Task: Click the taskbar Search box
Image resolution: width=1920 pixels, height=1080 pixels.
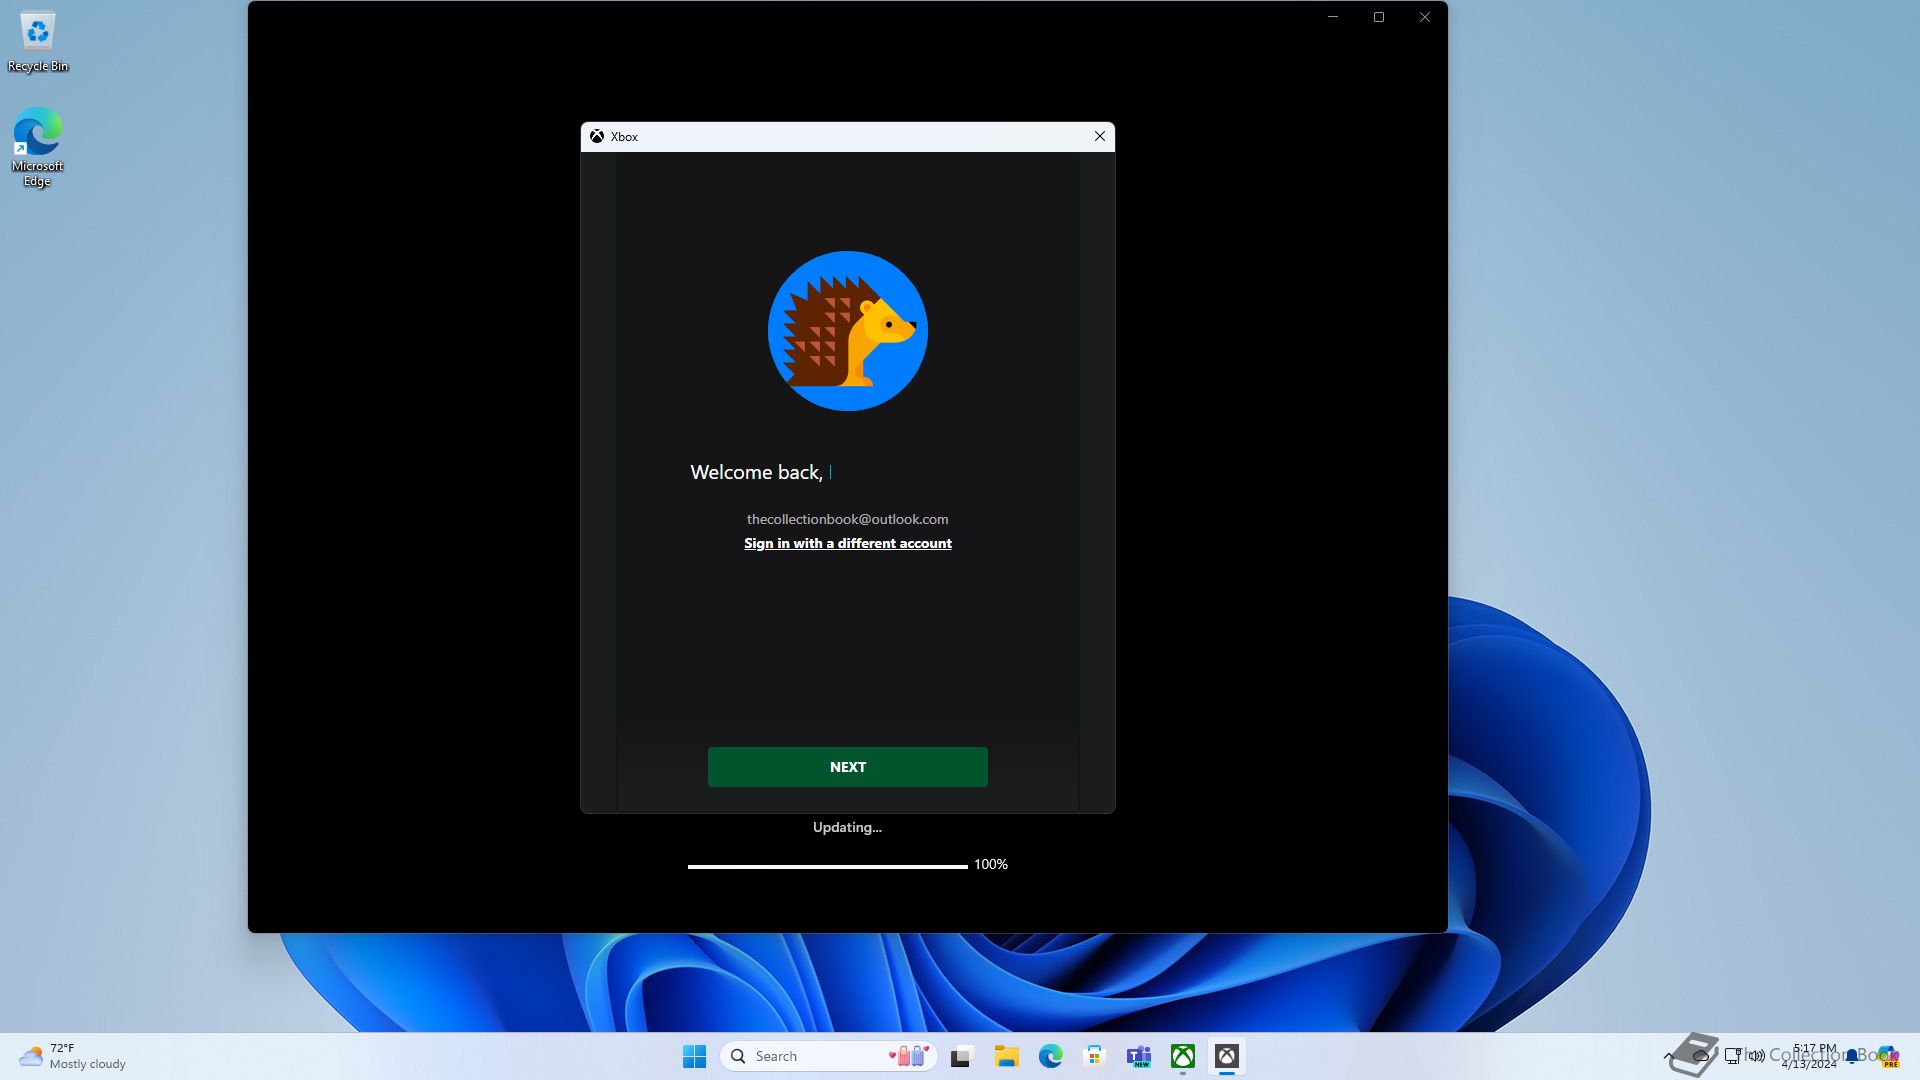Action: (x=828, y=1056)
